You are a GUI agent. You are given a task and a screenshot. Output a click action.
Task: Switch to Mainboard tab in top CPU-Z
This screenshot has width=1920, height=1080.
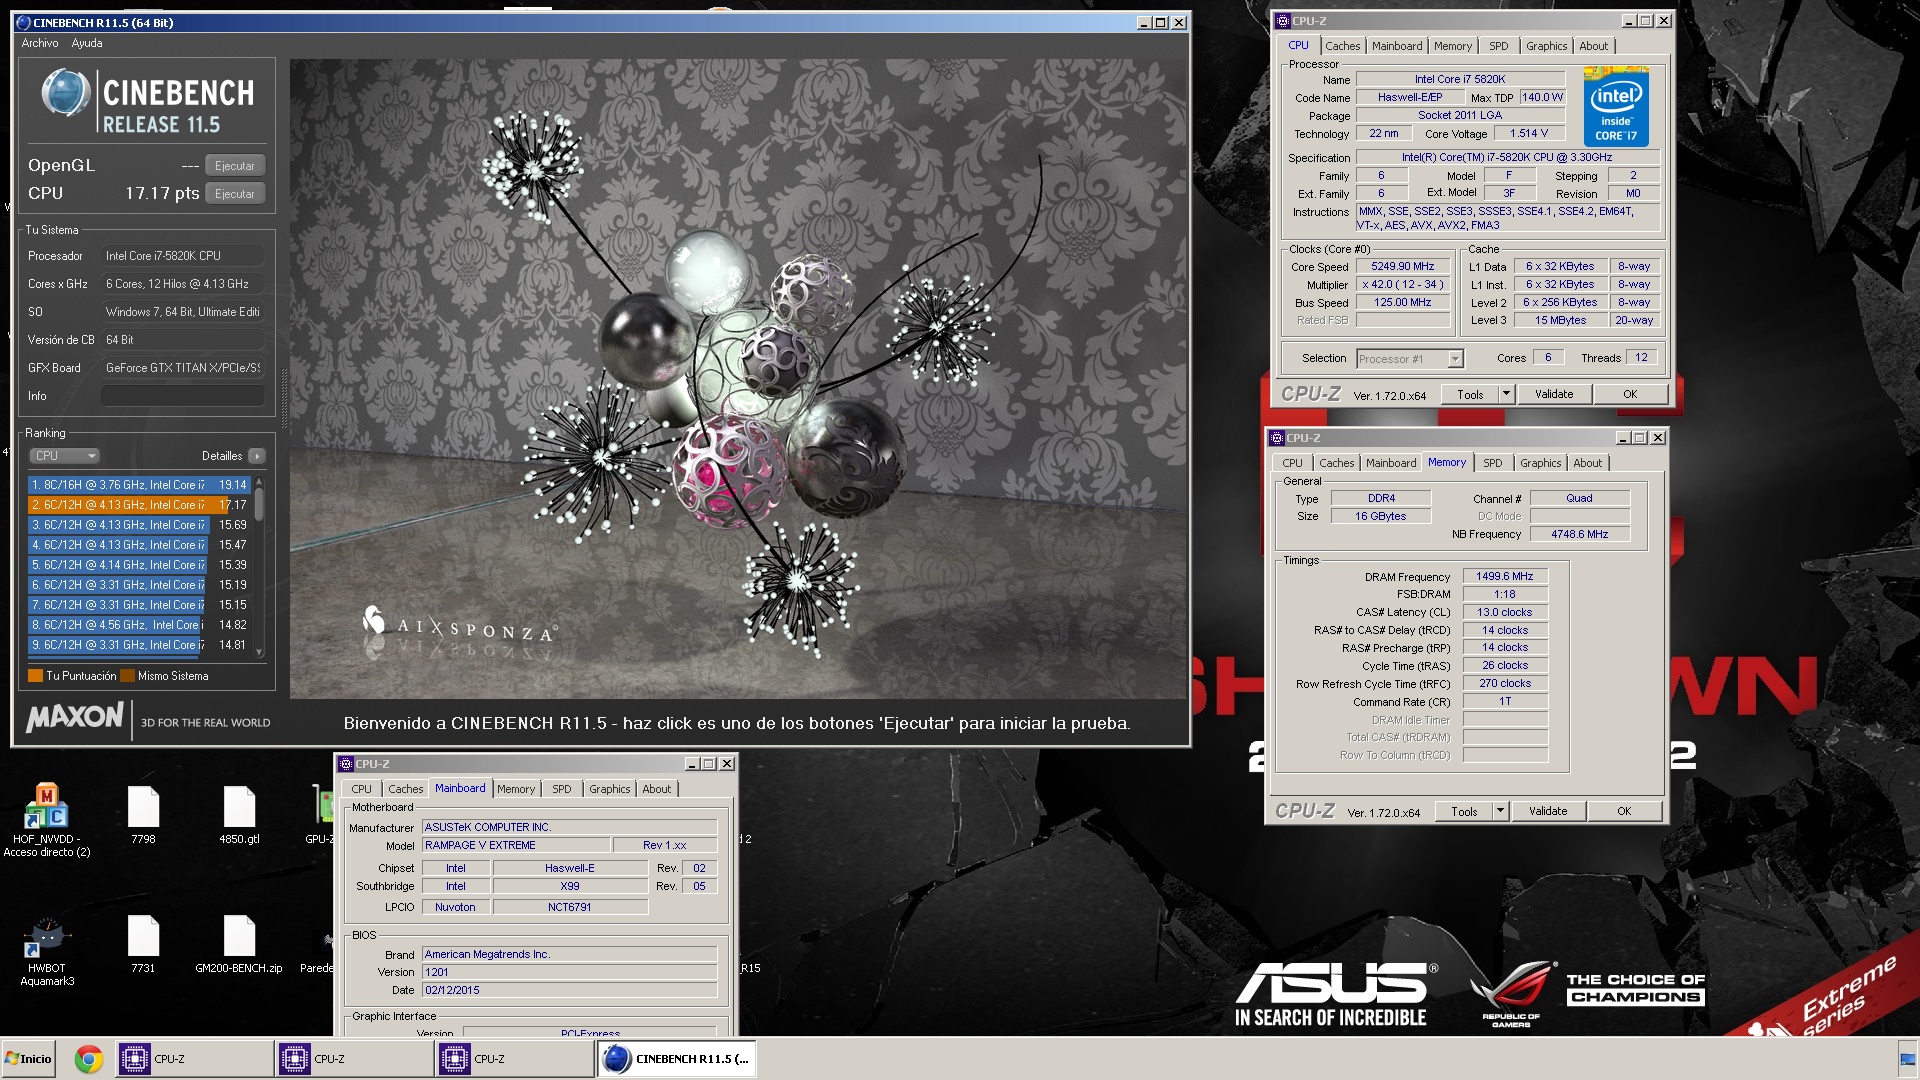point(1397,46)
